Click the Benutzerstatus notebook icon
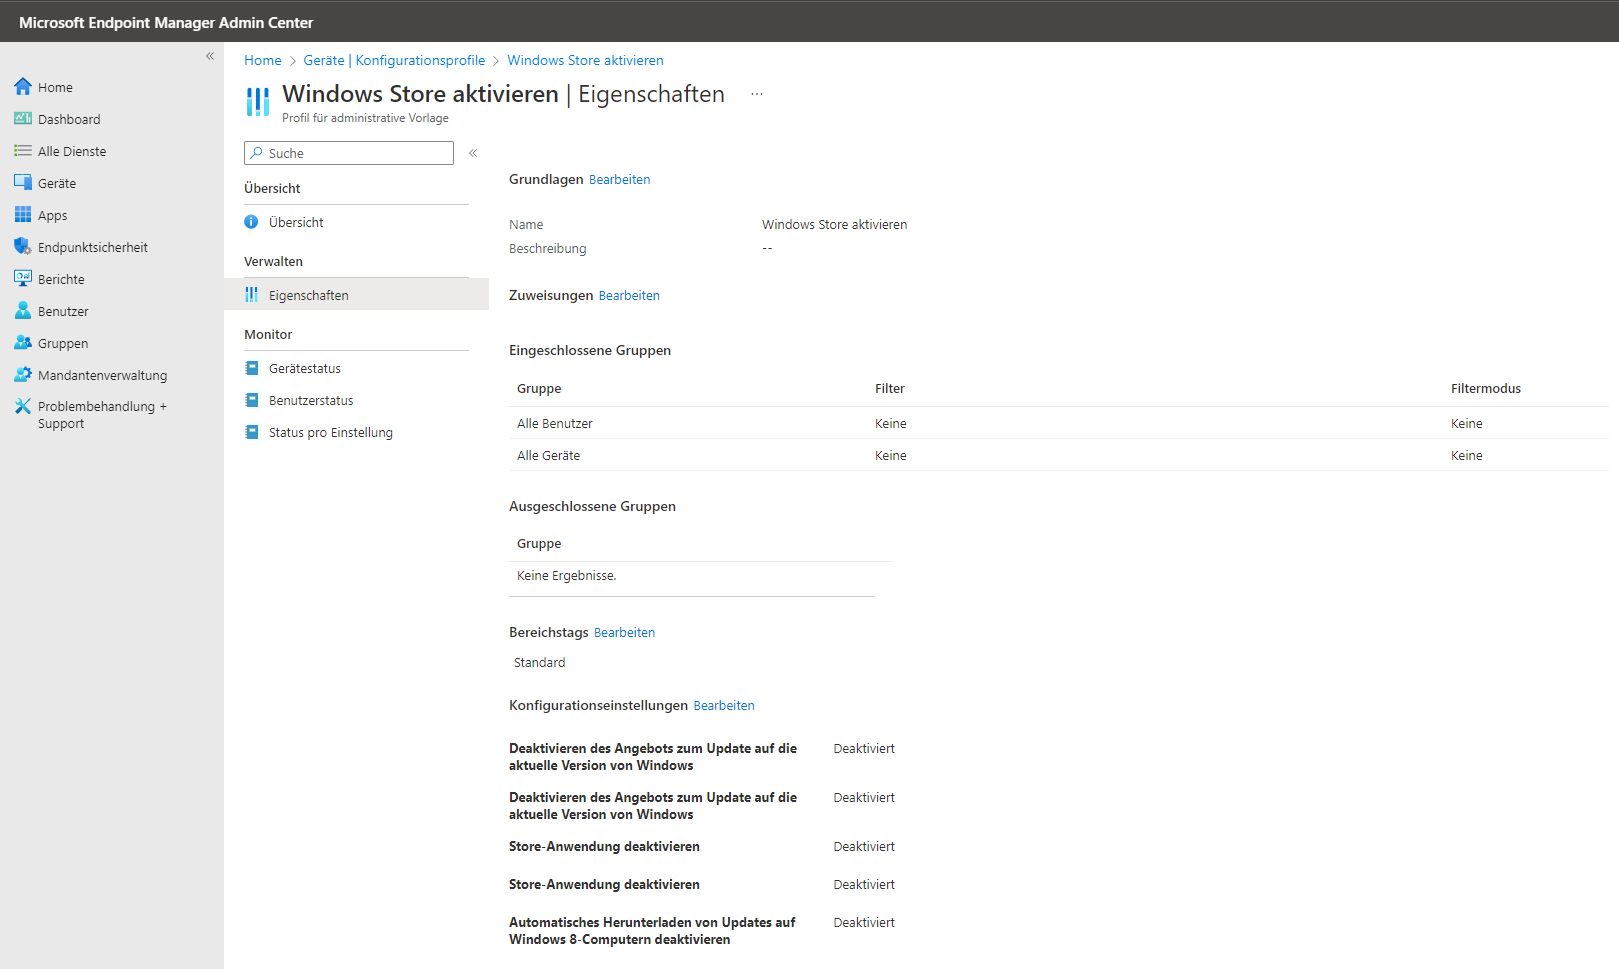Screen dimensions: 1619x969 tap(252, 400)
